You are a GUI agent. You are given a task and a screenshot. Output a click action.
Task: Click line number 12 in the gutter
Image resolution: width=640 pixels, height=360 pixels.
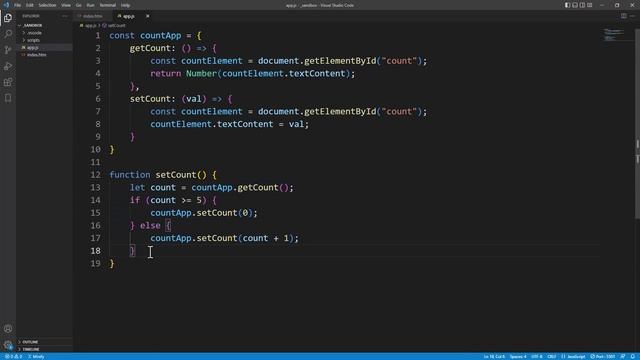(96, 175)
